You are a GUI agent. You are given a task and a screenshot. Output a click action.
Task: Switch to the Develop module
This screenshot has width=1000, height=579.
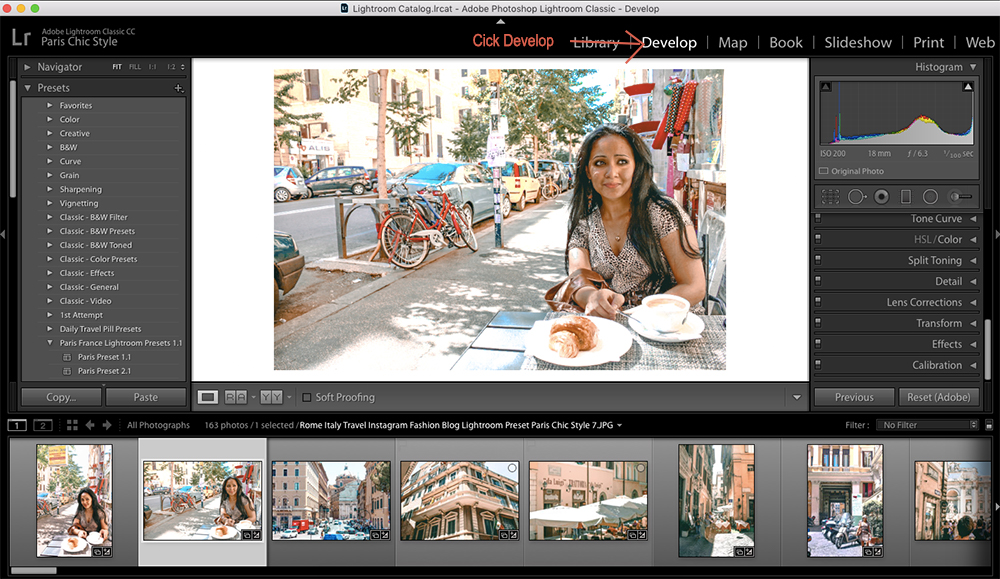click(x=669, y=43)
